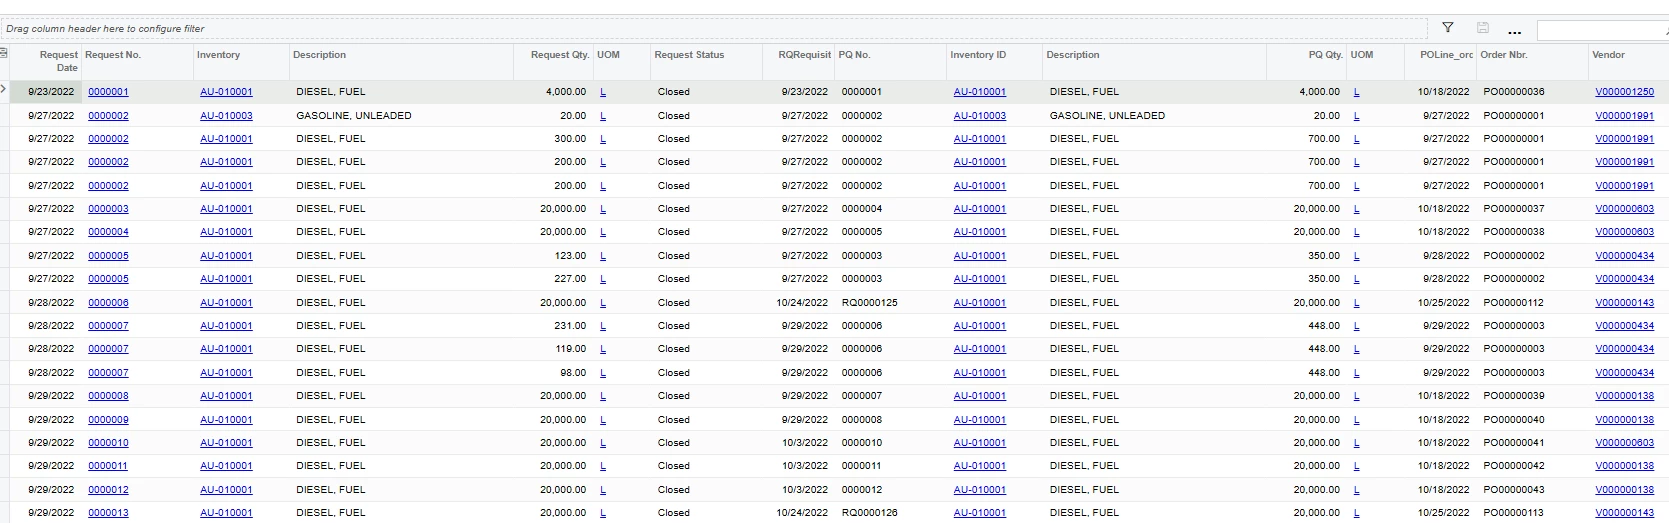Viewport: 1669px width, 523px height.
Task: Open AU-010003 link in Inventory ID column
Action: [x=979, y=116]
